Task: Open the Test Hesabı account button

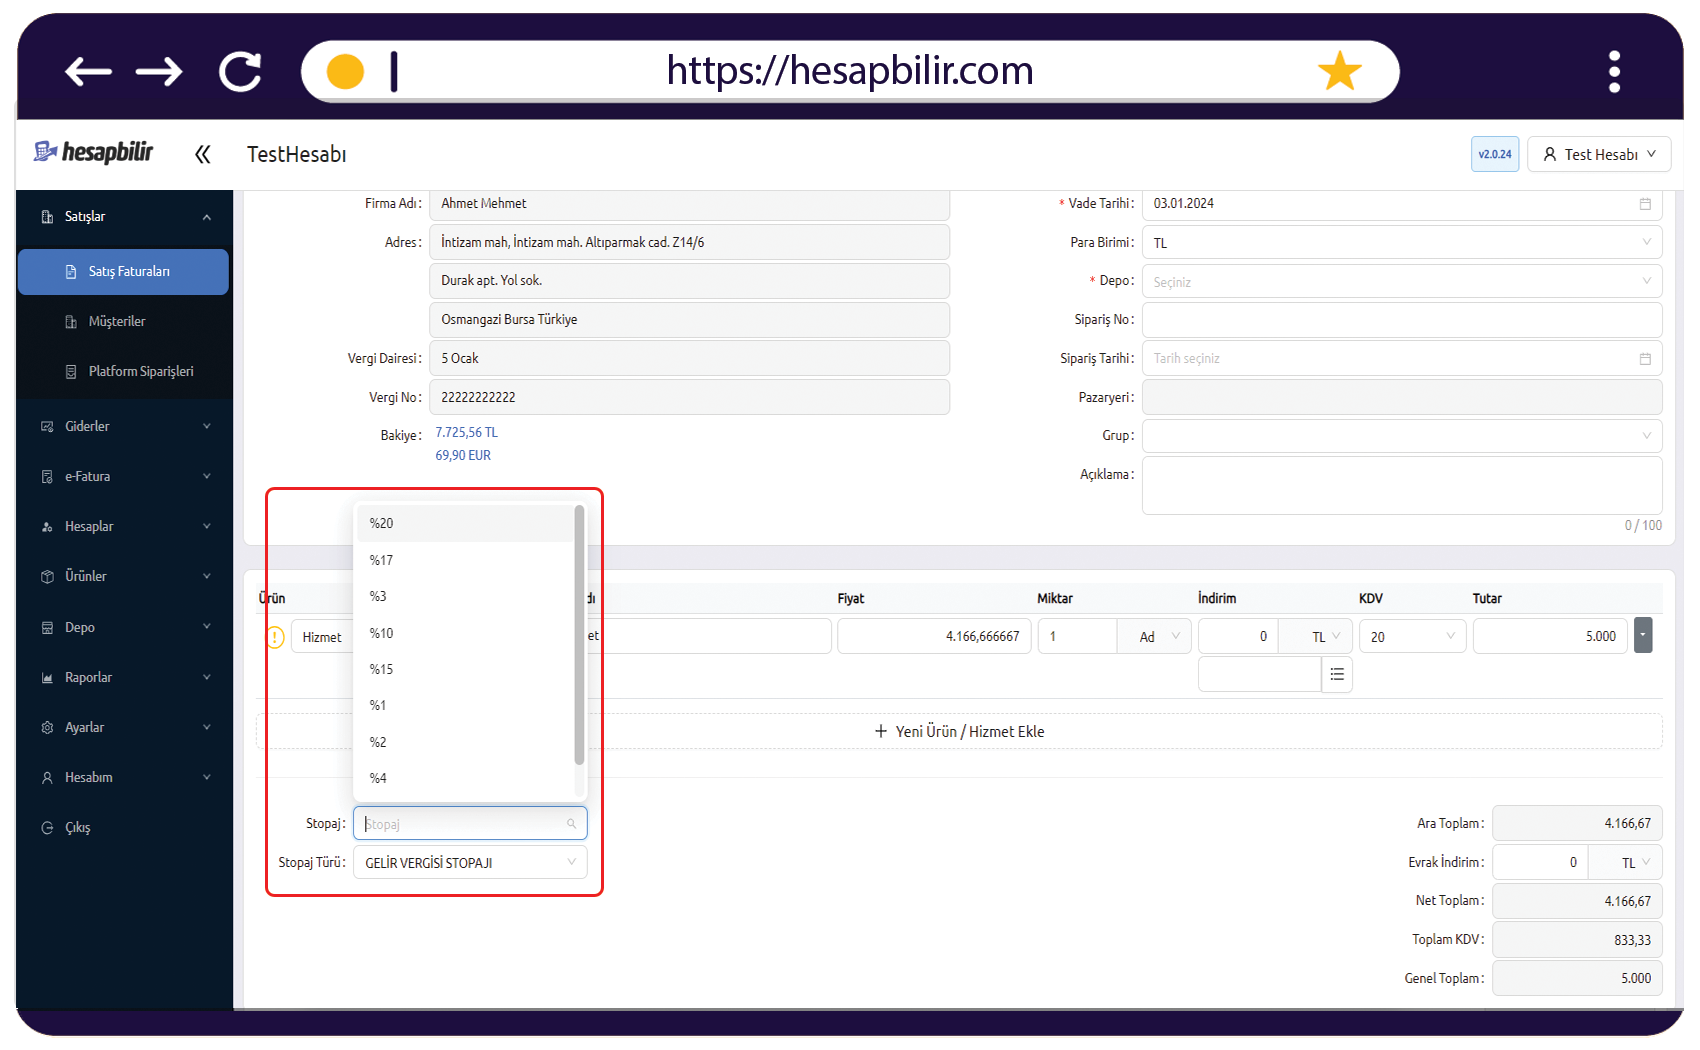Action: (x=1599, y=154)
